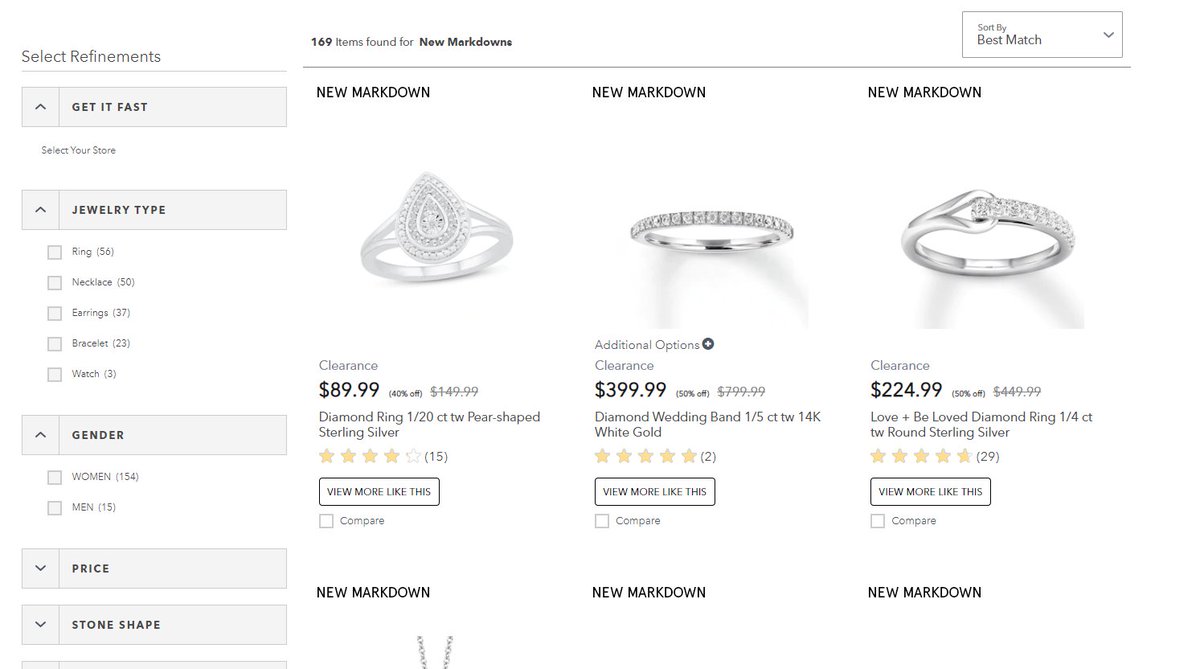Collapse the Jewelry Type filter chevron
Image resolution: width=1200 pixels, height=669 pixels.
click(x=40, y=210)
